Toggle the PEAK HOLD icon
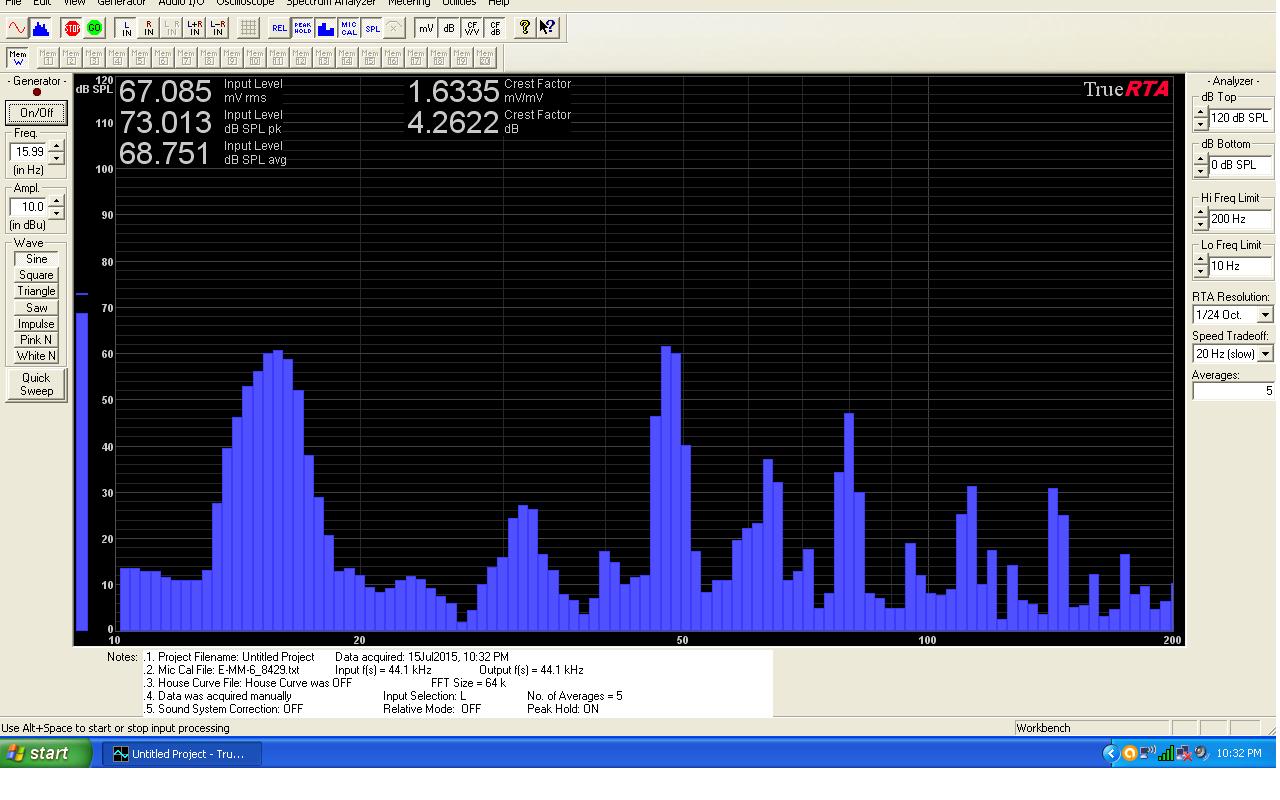 [x=302, y=28]
